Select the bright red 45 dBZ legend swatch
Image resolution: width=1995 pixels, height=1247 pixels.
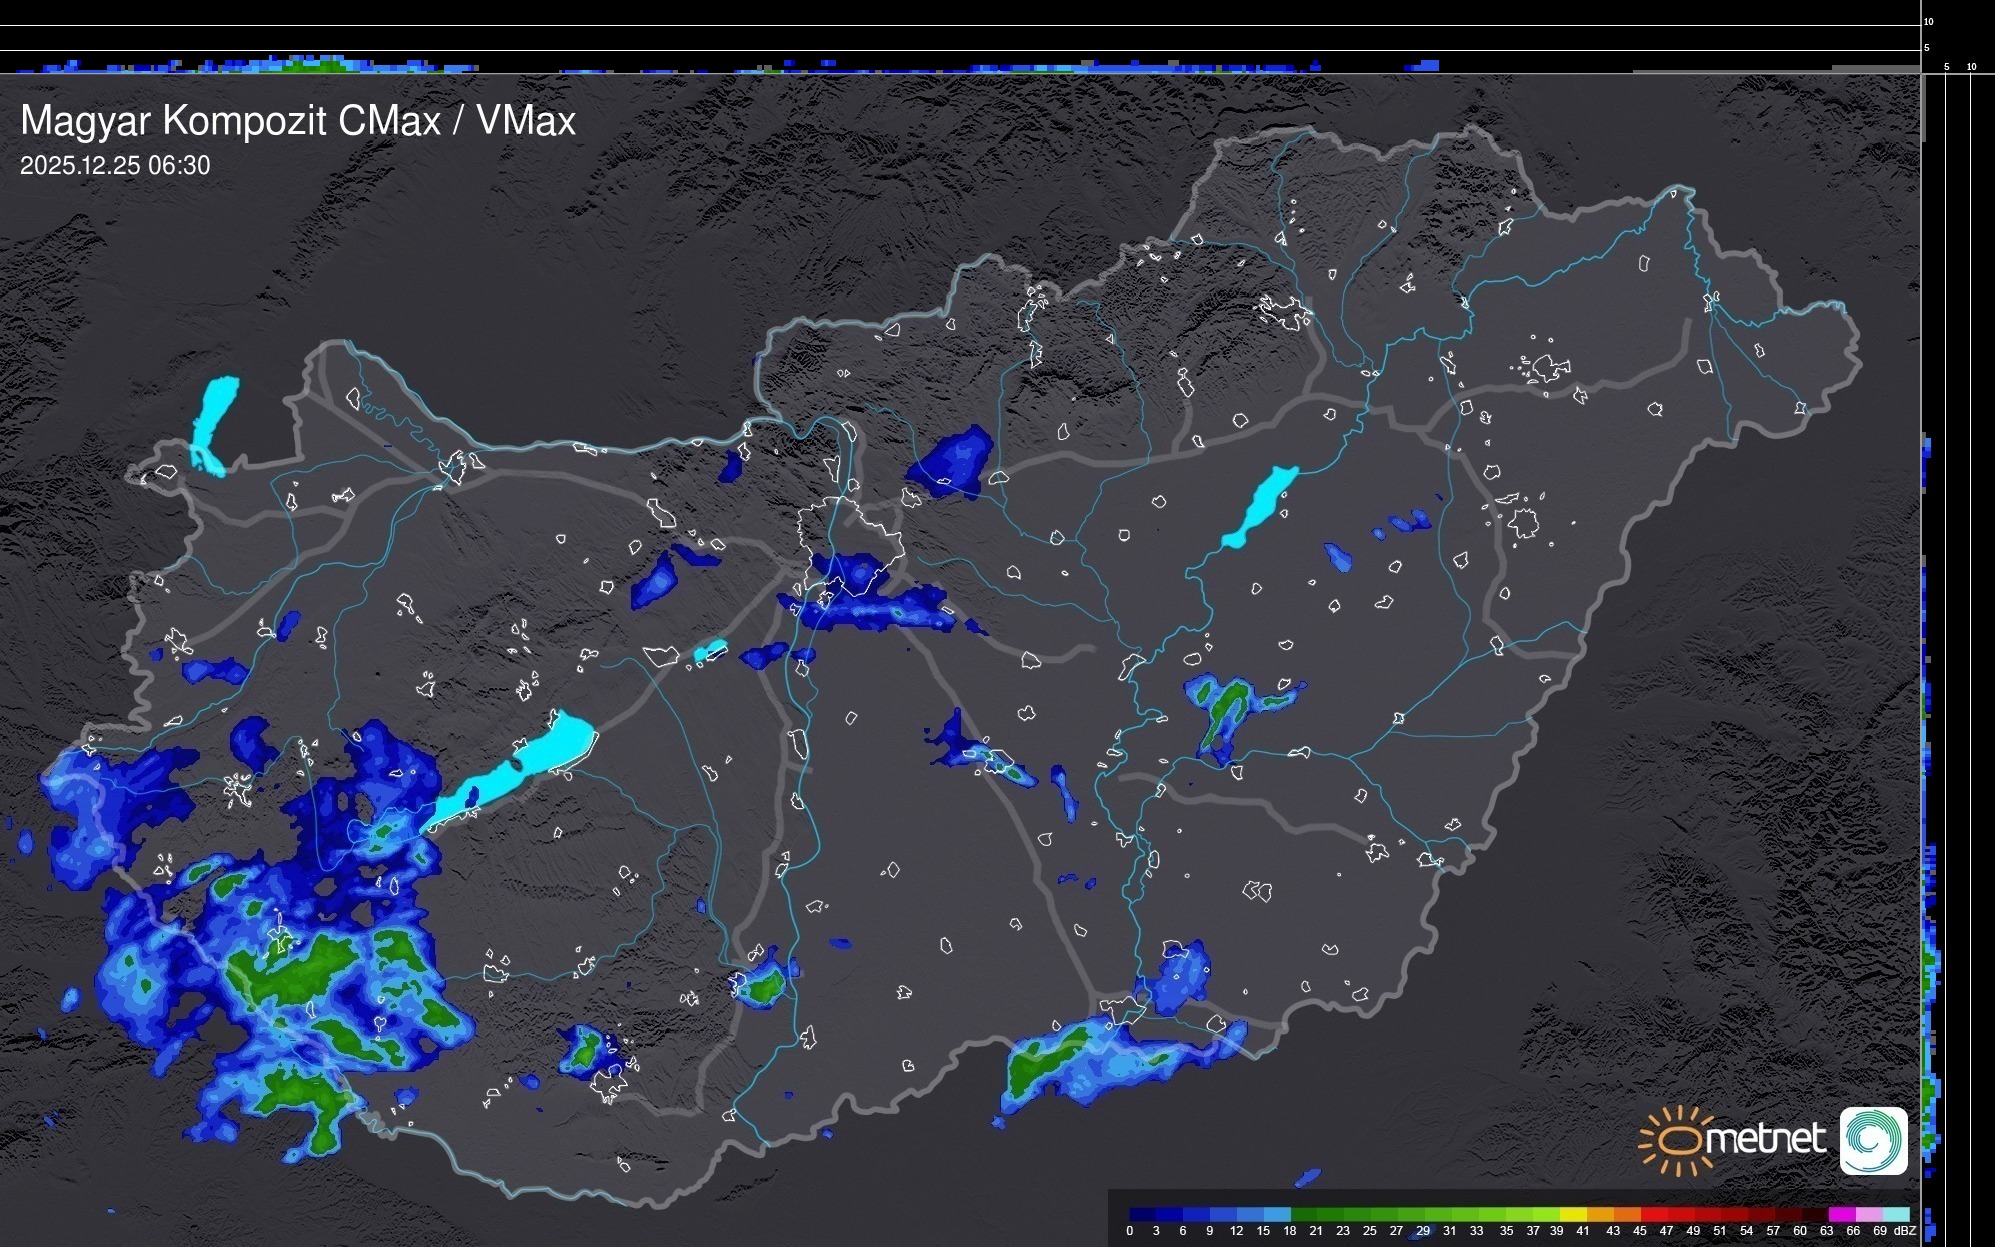1654,1214
